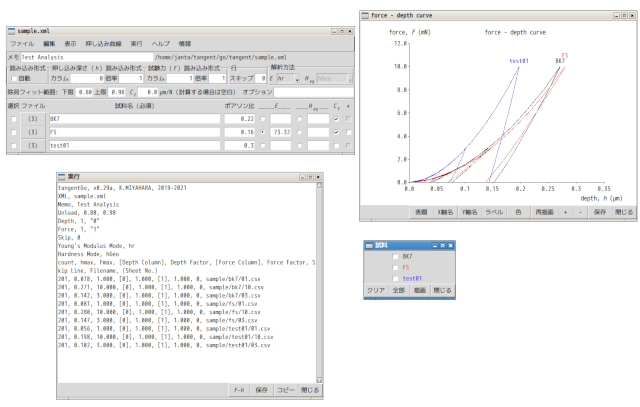Click the depth 倍率 input field

coord(131,78)
